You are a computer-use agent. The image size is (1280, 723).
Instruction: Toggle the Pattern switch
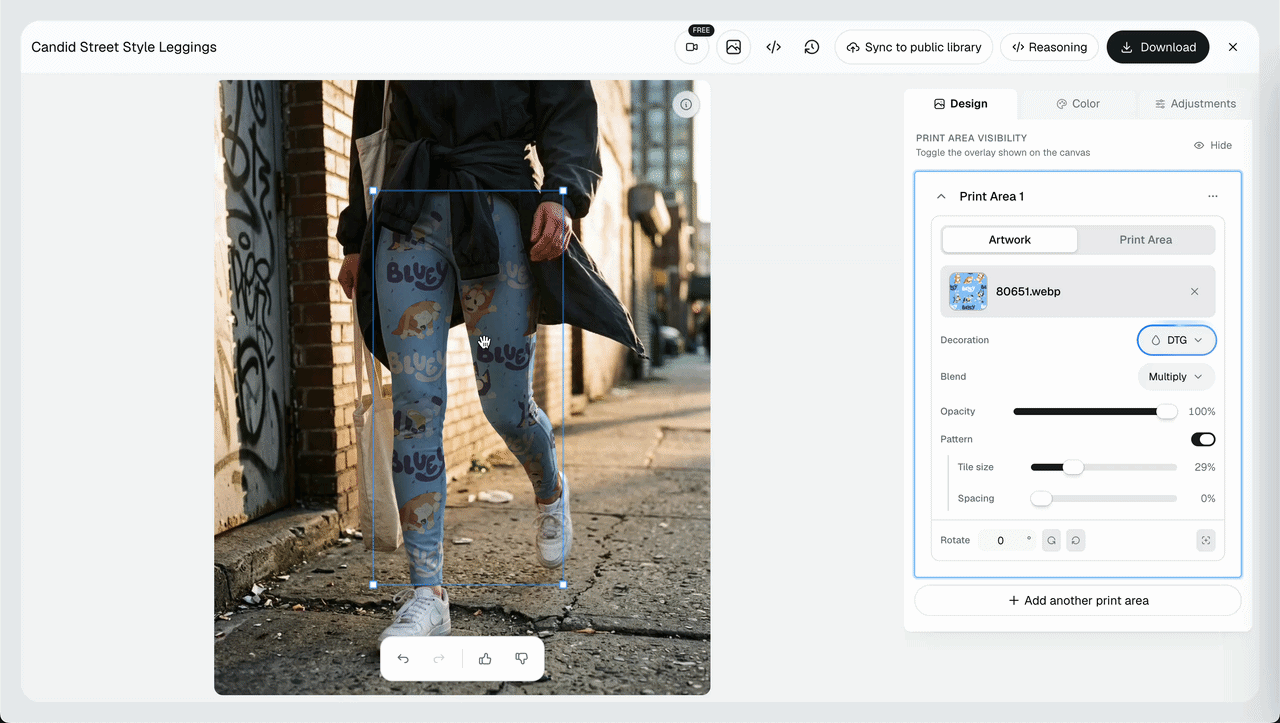(1203, 439)
